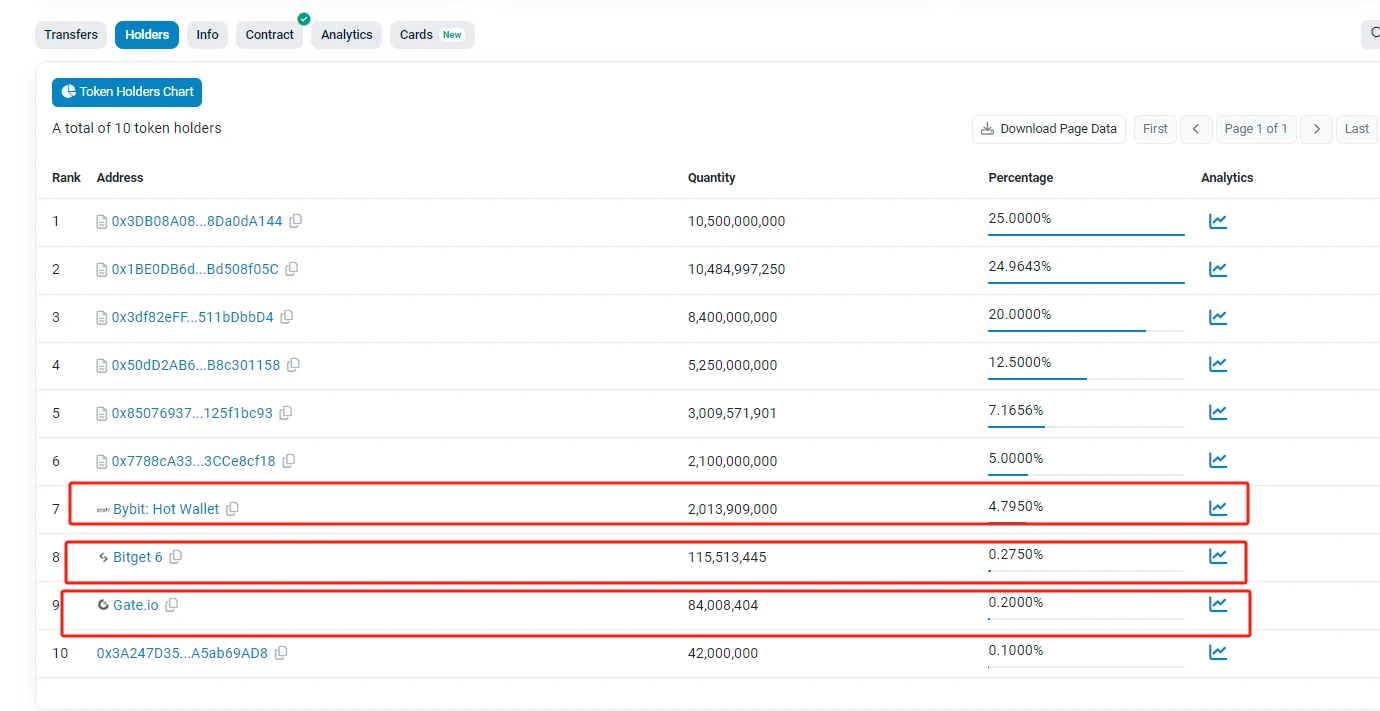Open address 0x1BE0DB6d...Bd508f05C
The image size is (1380, 711).
pyautogui.click(x=195, y=269)
